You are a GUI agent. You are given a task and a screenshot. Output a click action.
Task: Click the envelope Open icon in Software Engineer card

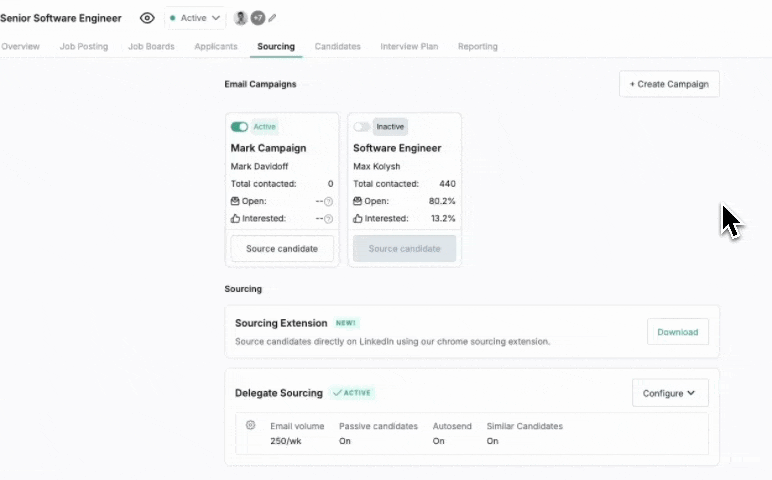tap(358, 201)
